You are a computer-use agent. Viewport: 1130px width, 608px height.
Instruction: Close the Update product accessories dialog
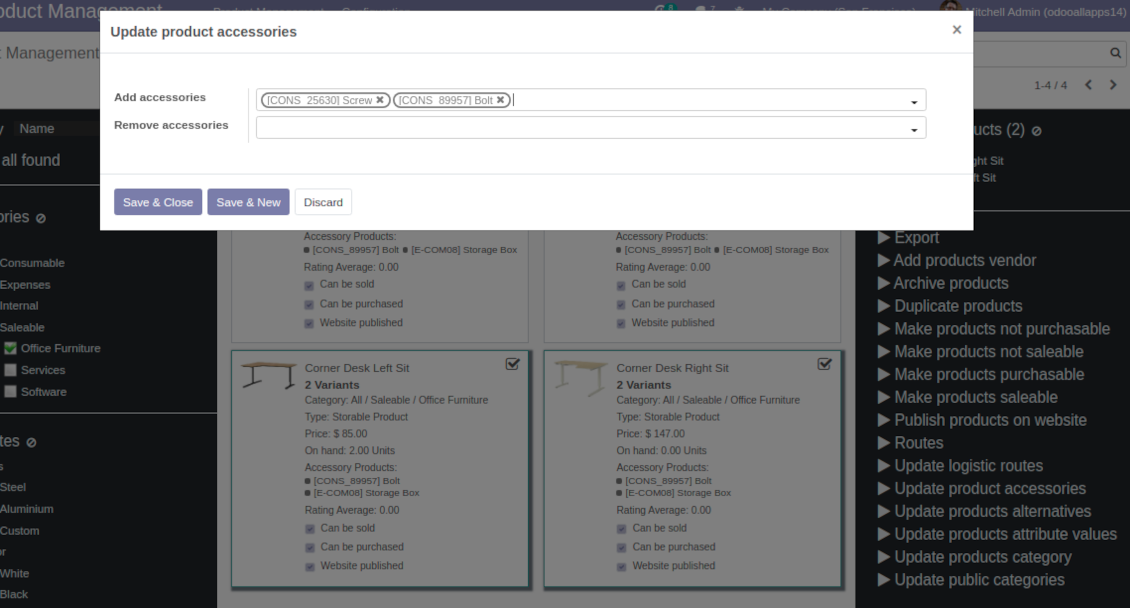point(956,30)
